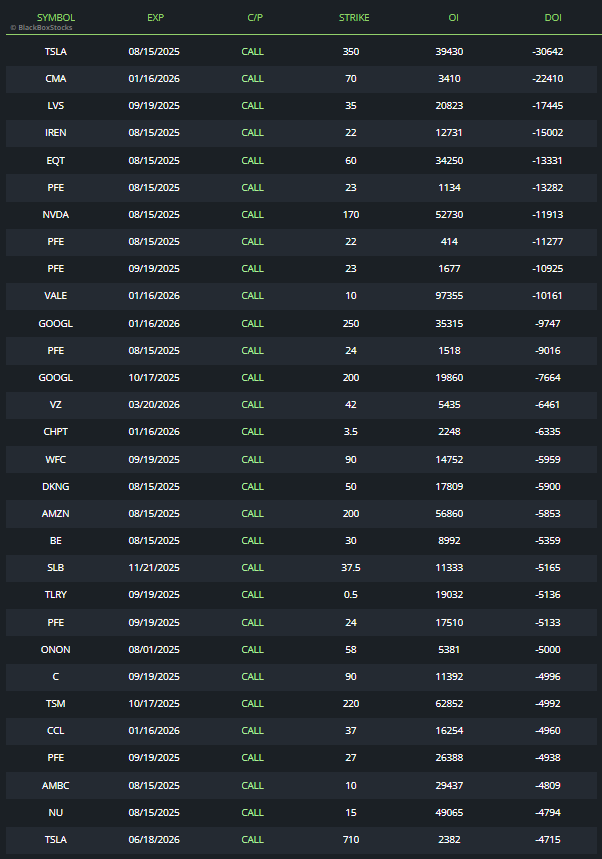Click the DOI value -10925

coord(548,268)
